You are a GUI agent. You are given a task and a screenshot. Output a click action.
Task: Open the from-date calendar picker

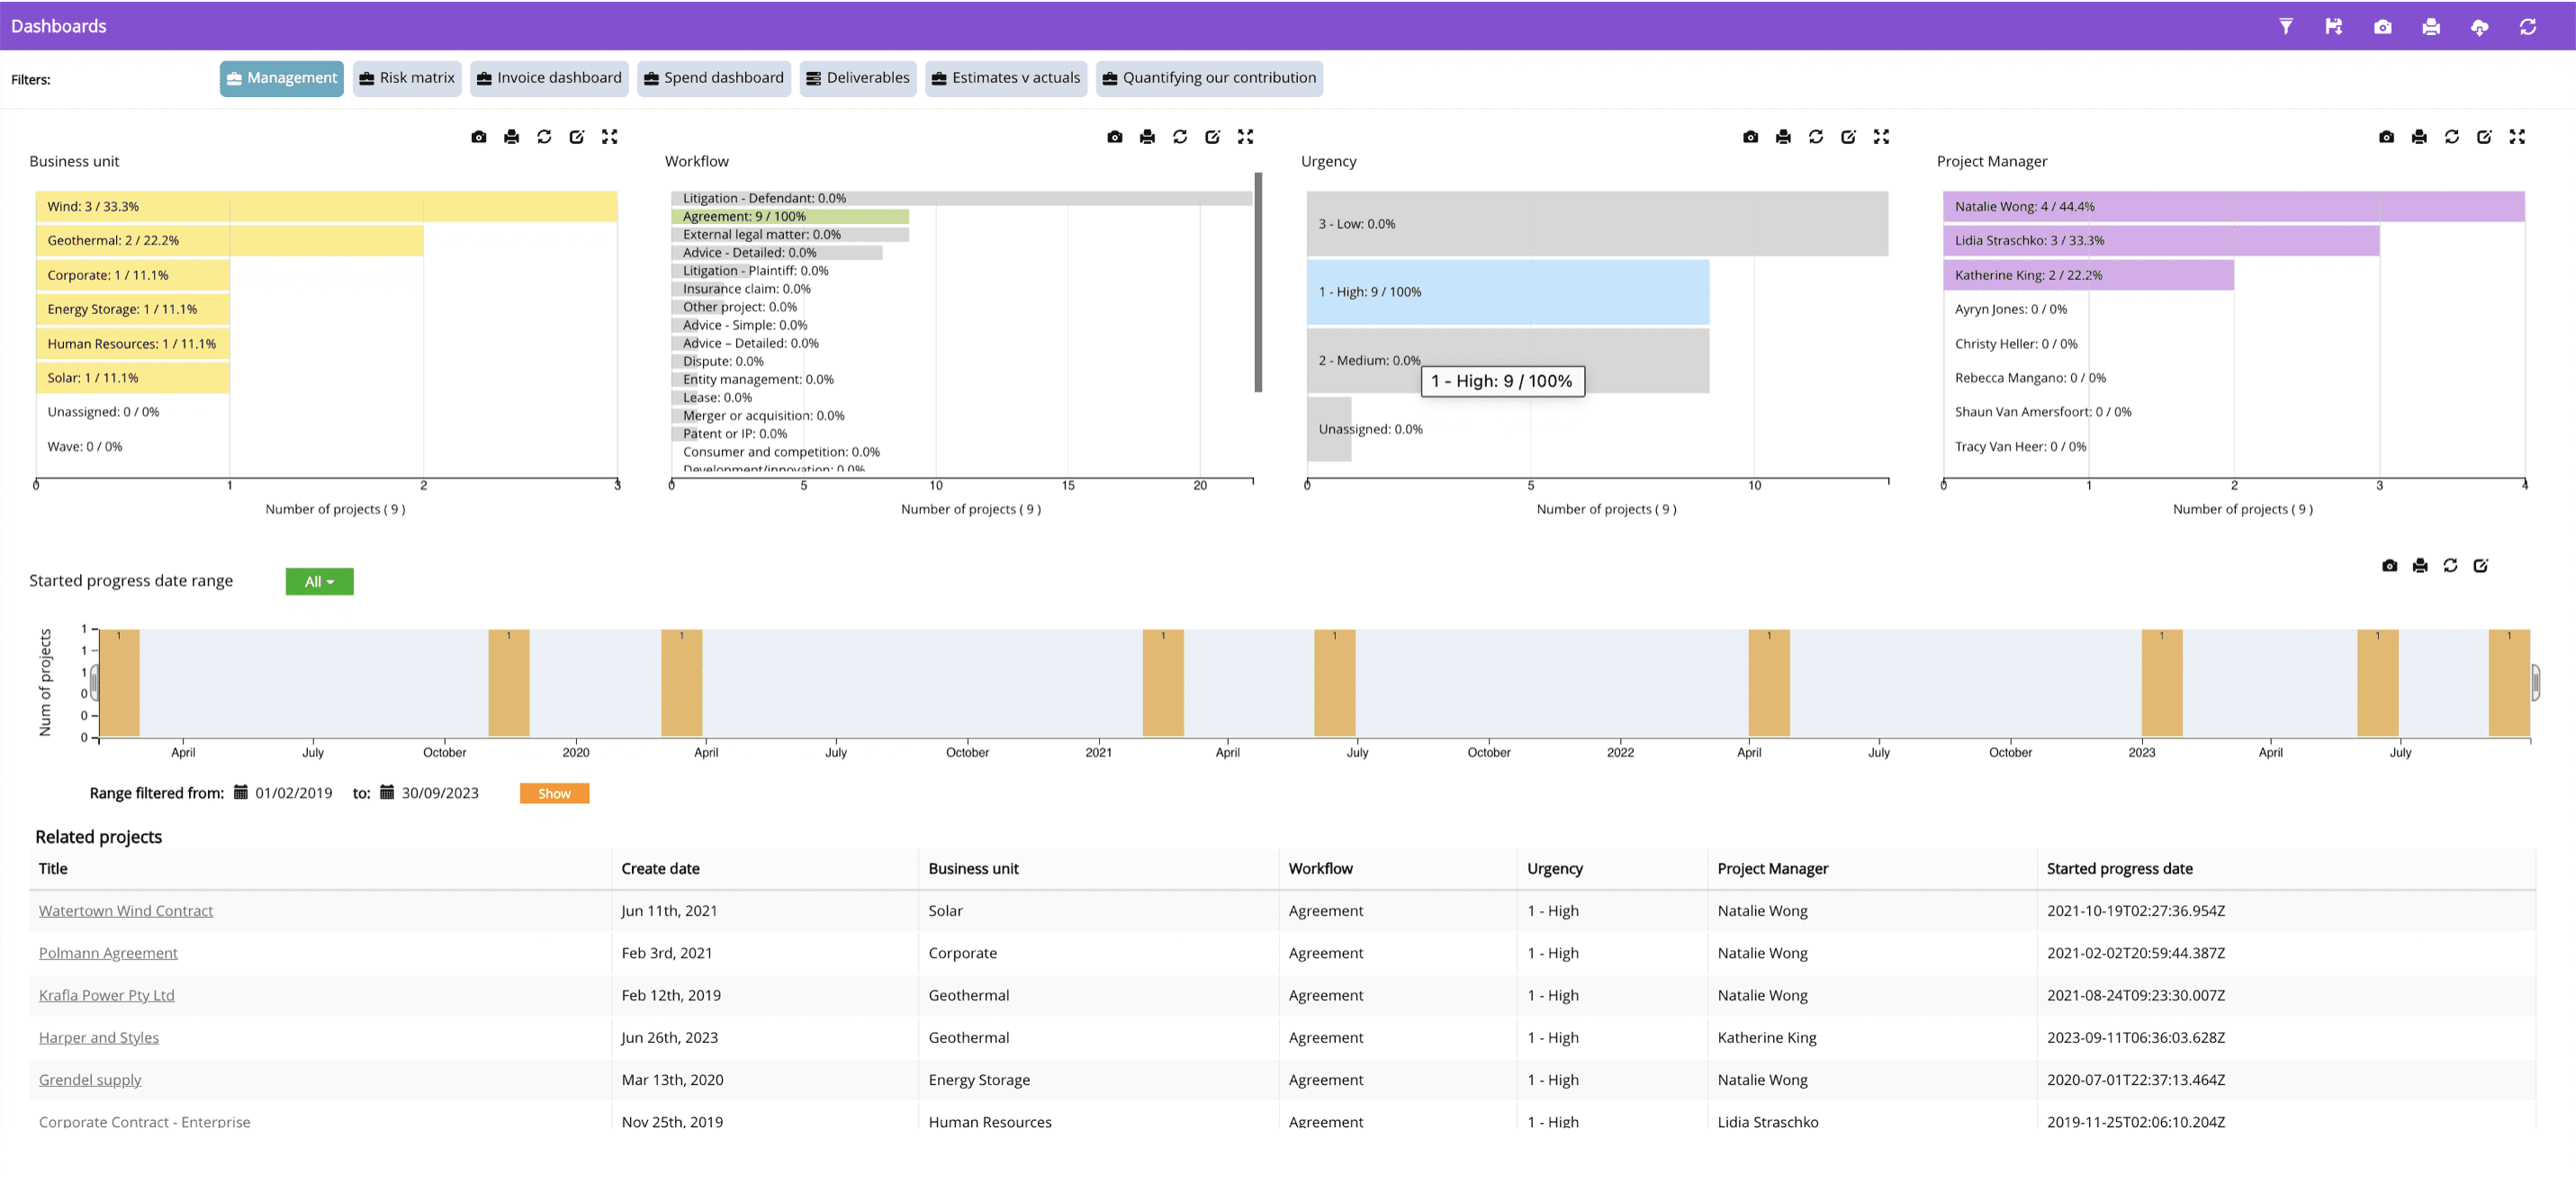pos(241,793)
